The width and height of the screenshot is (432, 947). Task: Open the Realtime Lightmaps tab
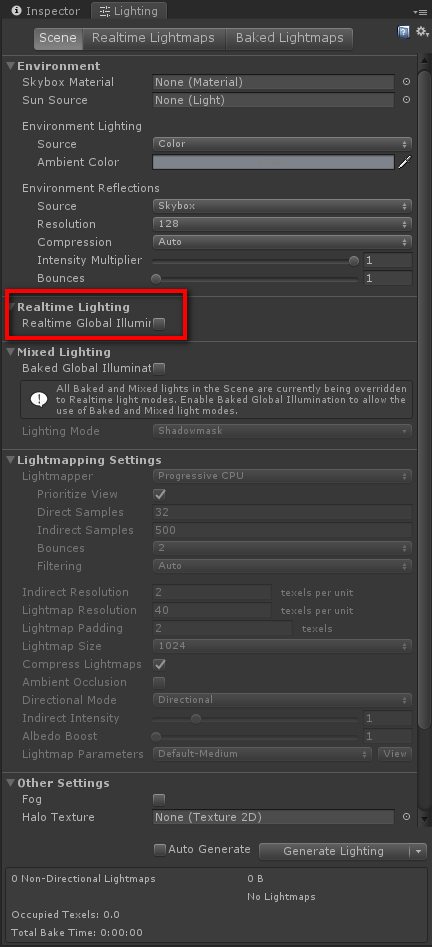pos(153,38)
